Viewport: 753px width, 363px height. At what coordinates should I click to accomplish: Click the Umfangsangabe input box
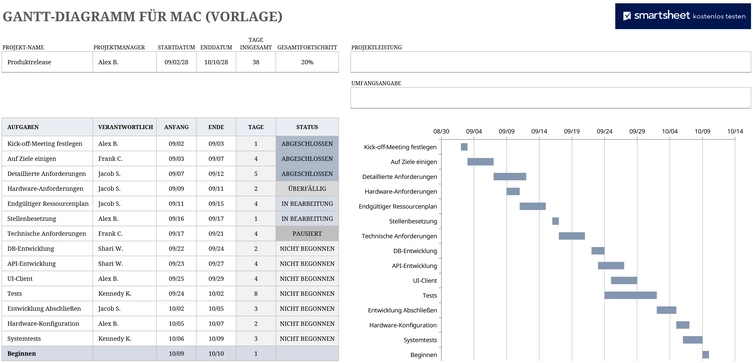[550, 98]
